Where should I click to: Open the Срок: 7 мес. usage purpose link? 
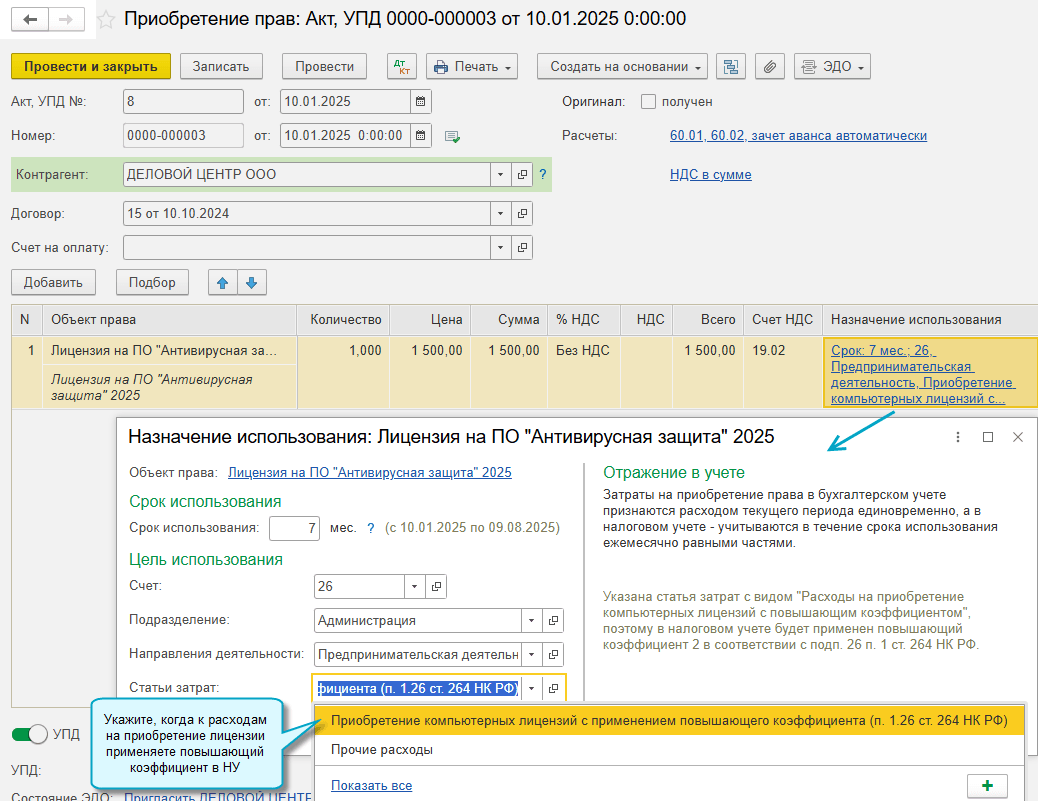point(923,375)
